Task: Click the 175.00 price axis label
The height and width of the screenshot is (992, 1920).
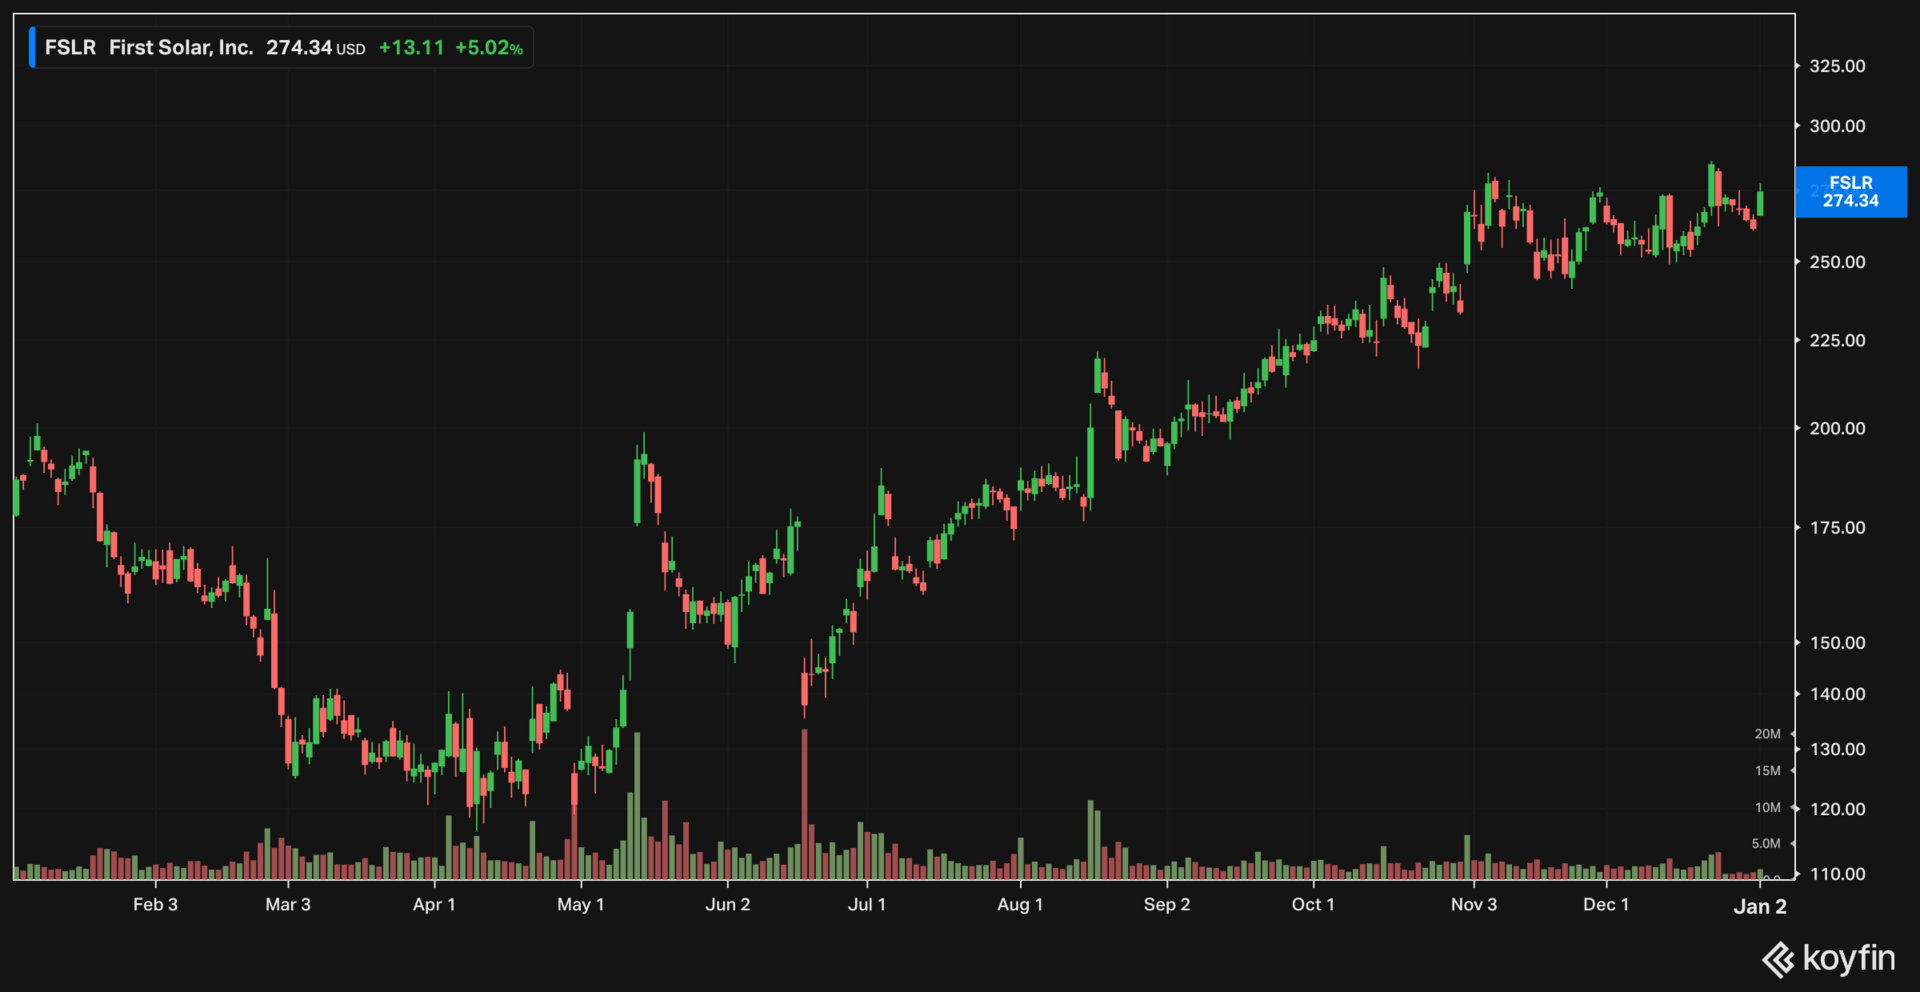Action: tap(1837, 527)
